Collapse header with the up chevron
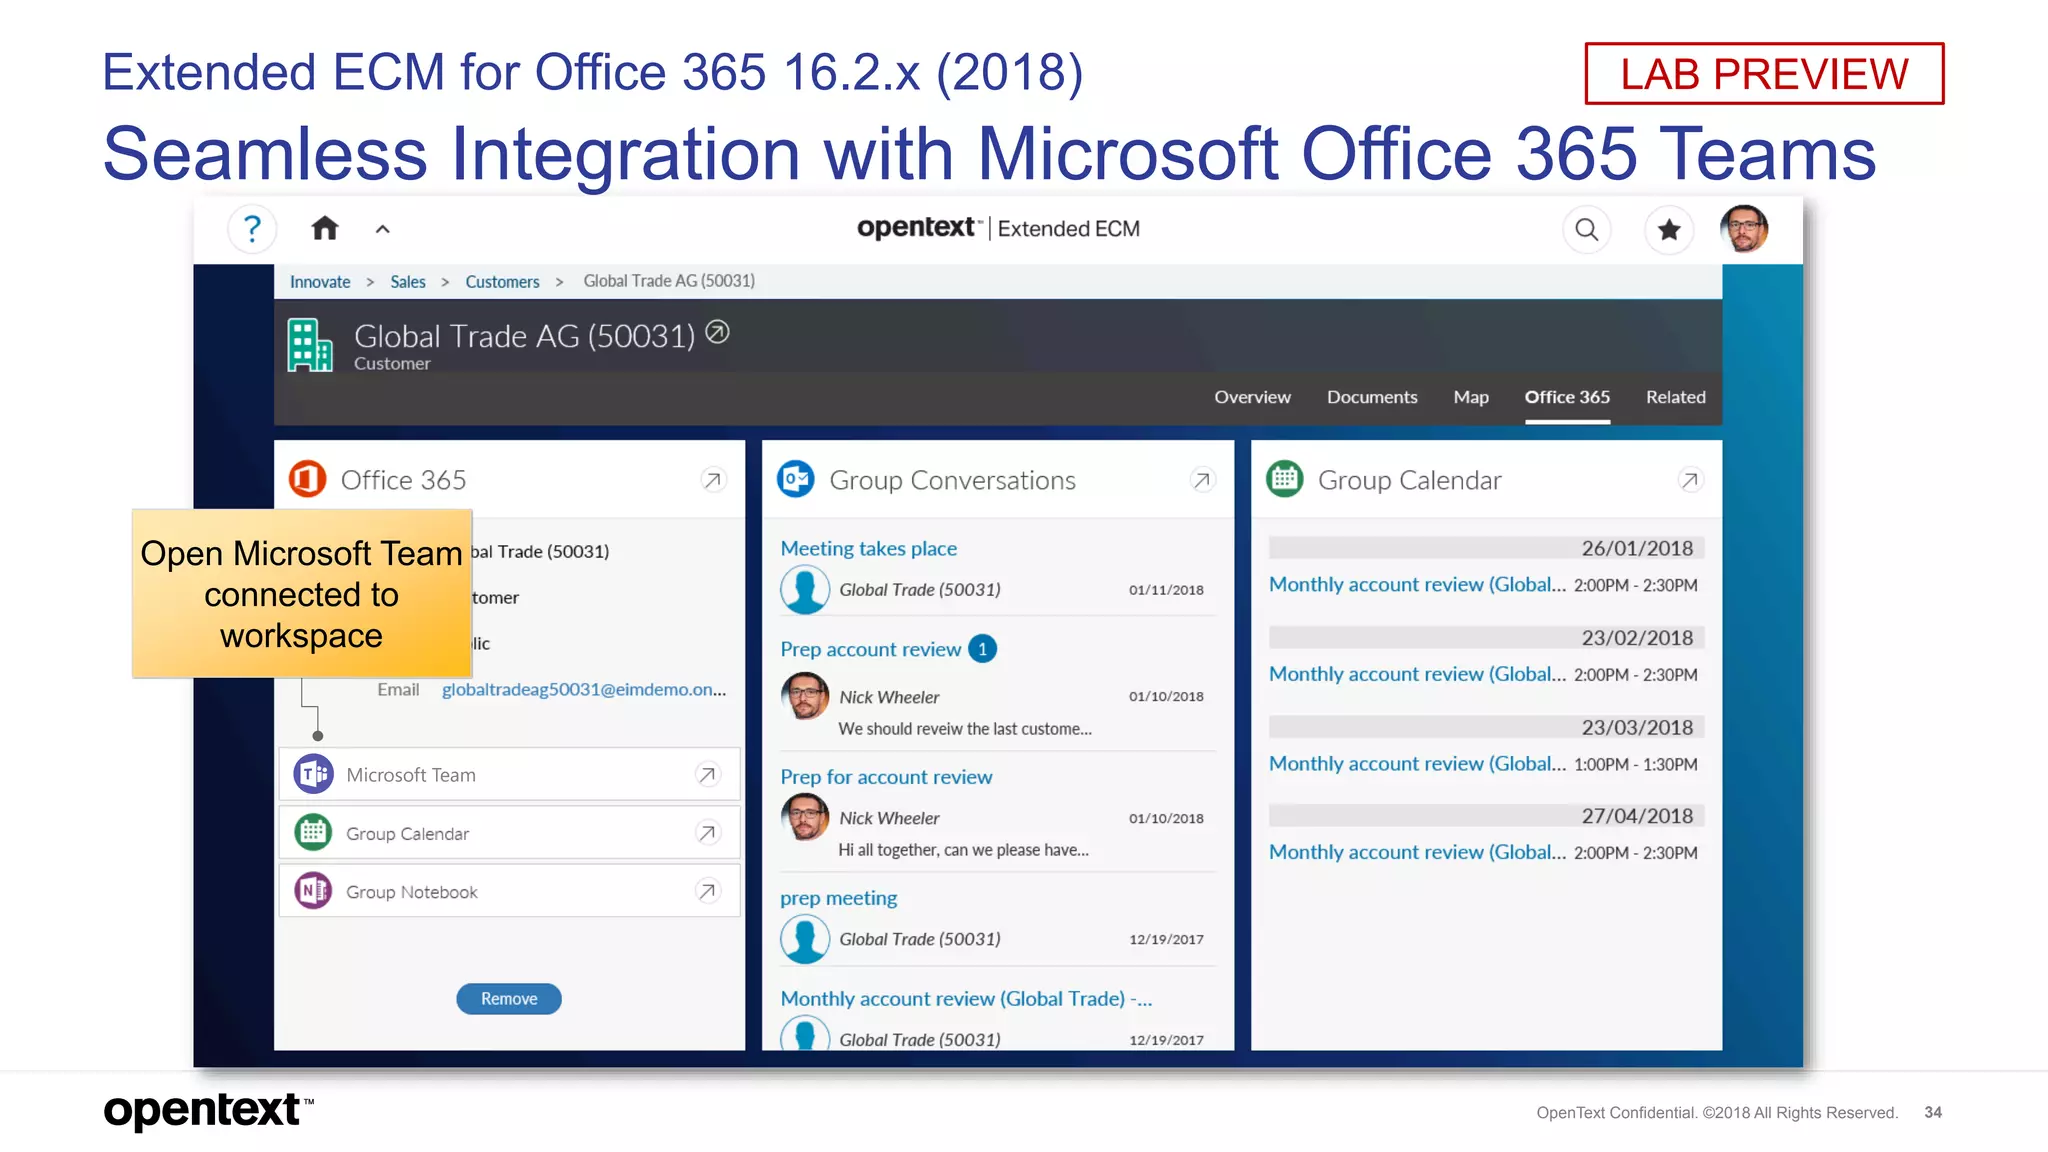2048x1152 pixels. (382, 229)
